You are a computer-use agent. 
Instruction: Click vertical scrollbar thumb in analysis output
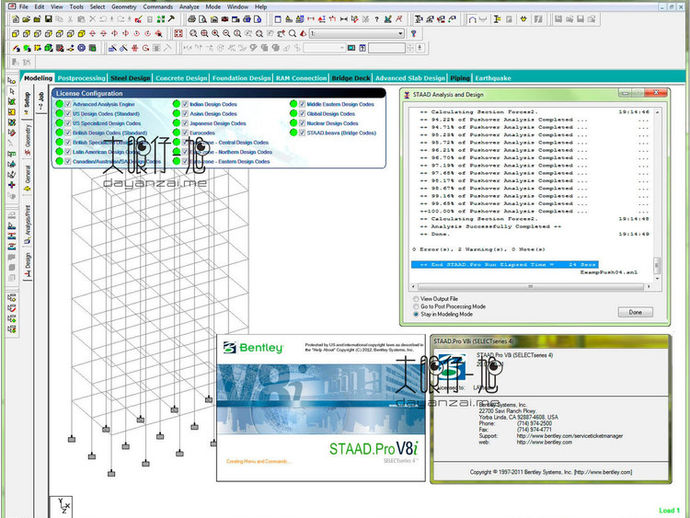pos(656,265)
